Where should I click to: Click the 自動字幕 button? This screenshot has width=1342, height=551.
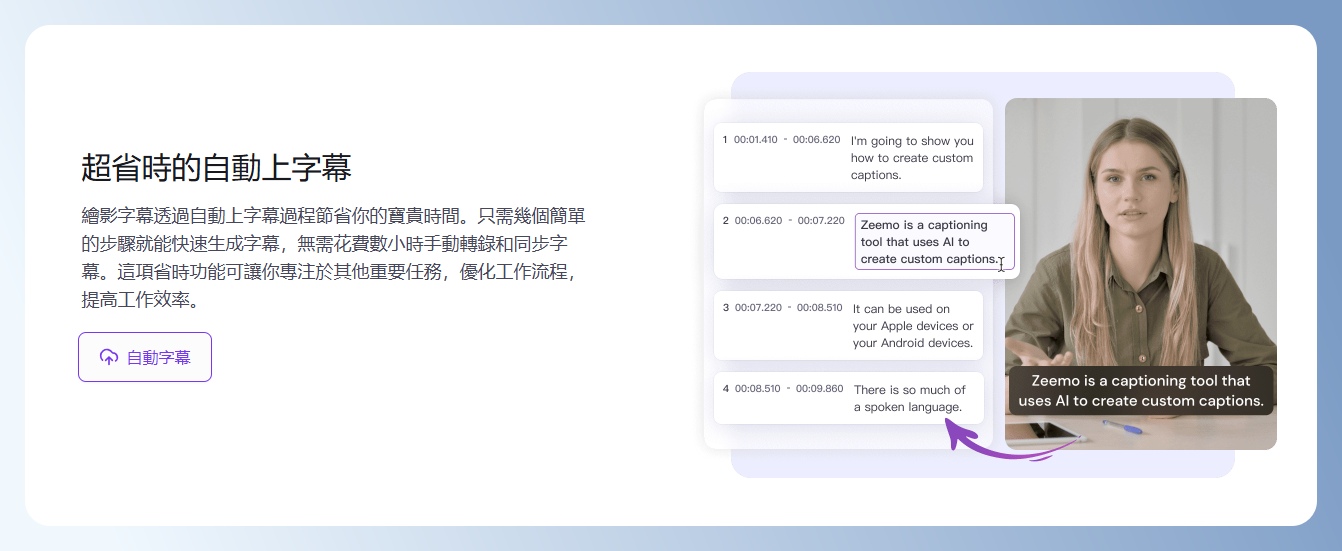pos(145,357)
